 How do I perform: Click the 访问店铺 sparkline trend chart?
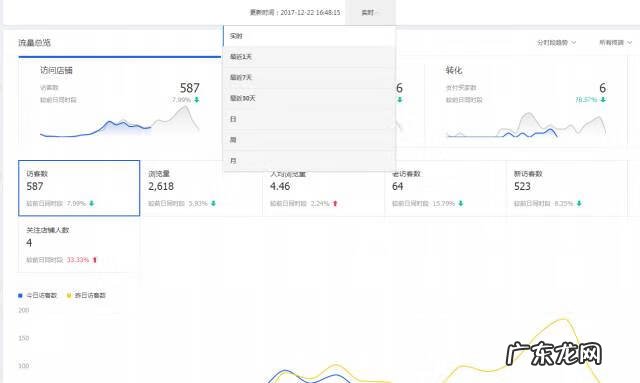point(120,122)
